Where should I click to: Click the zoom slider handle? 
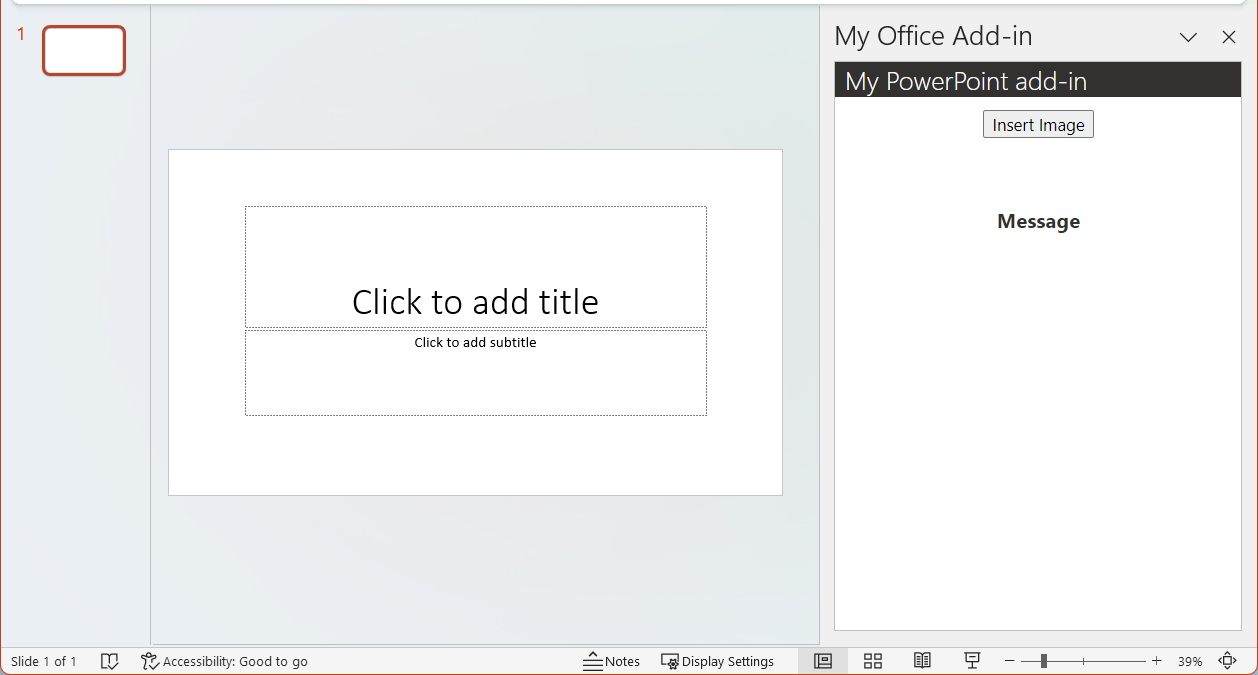pos(1046,661)
